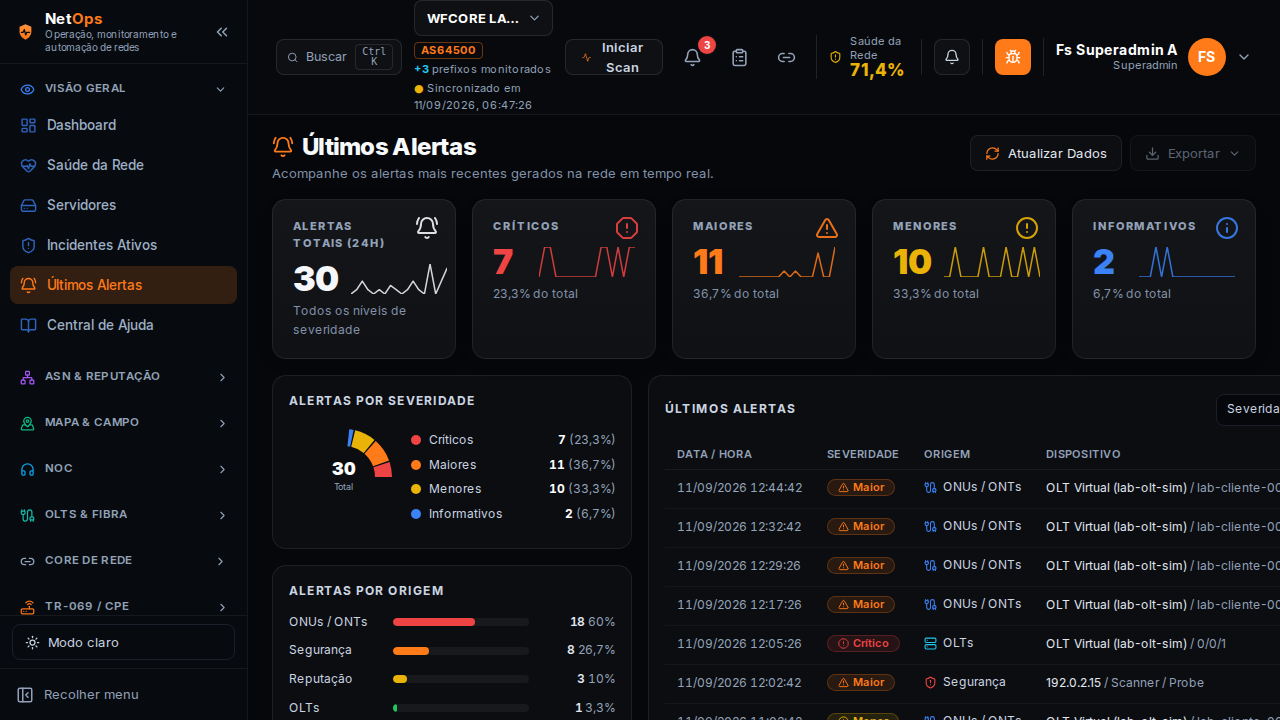Click the warning triangle on Maiores card
The height and width of the screenshot is (720, 1280).
(827, 228)
